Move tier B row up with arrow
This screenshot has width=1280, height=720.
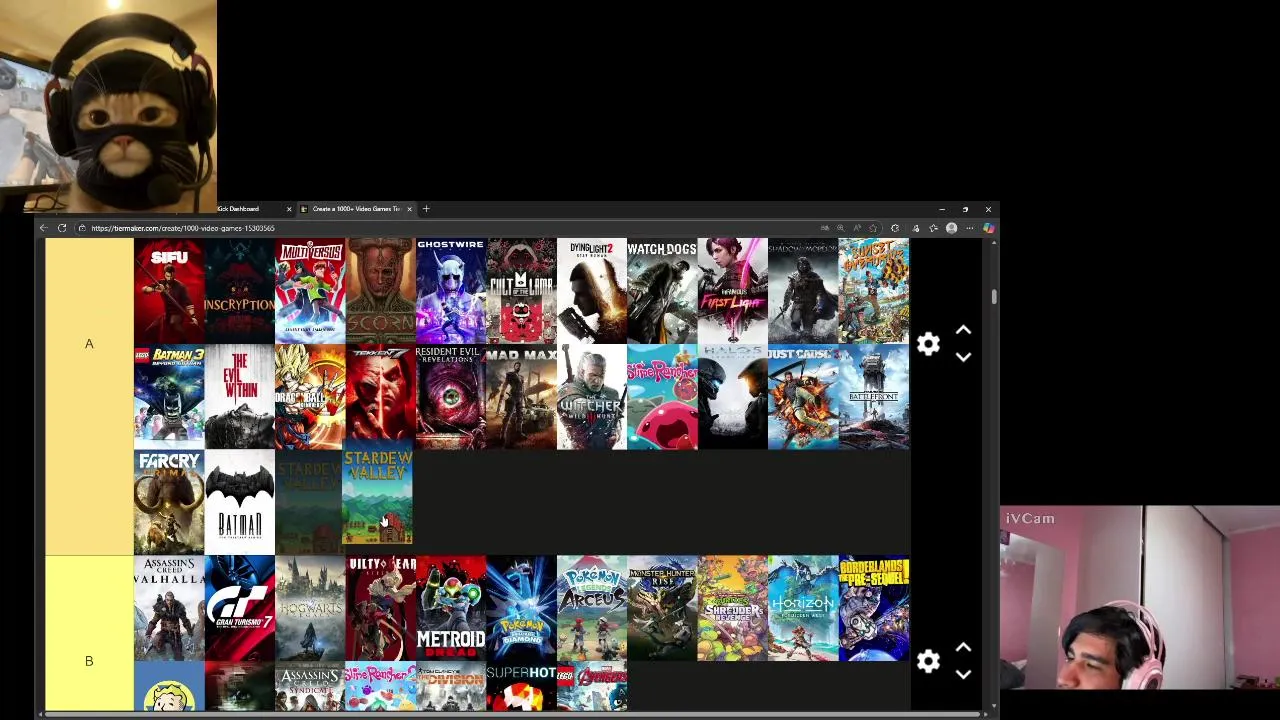(x=963, y=647)
